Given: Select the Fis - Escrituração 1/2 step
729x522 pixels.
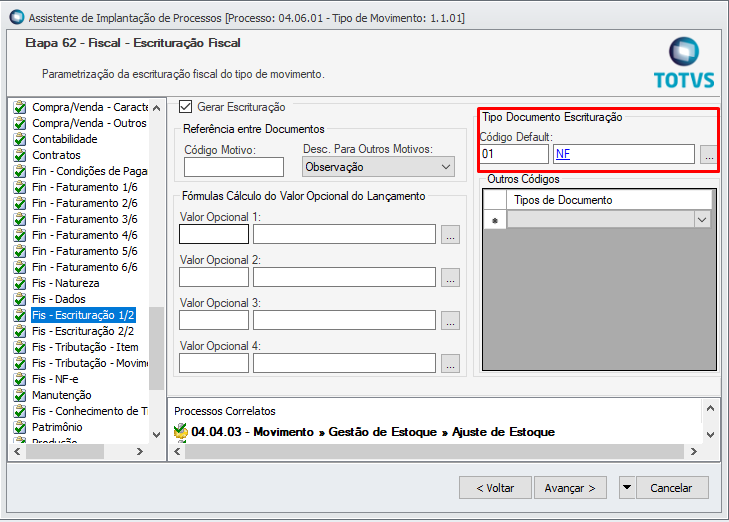Looking at the screenshot, I should 83,315.
